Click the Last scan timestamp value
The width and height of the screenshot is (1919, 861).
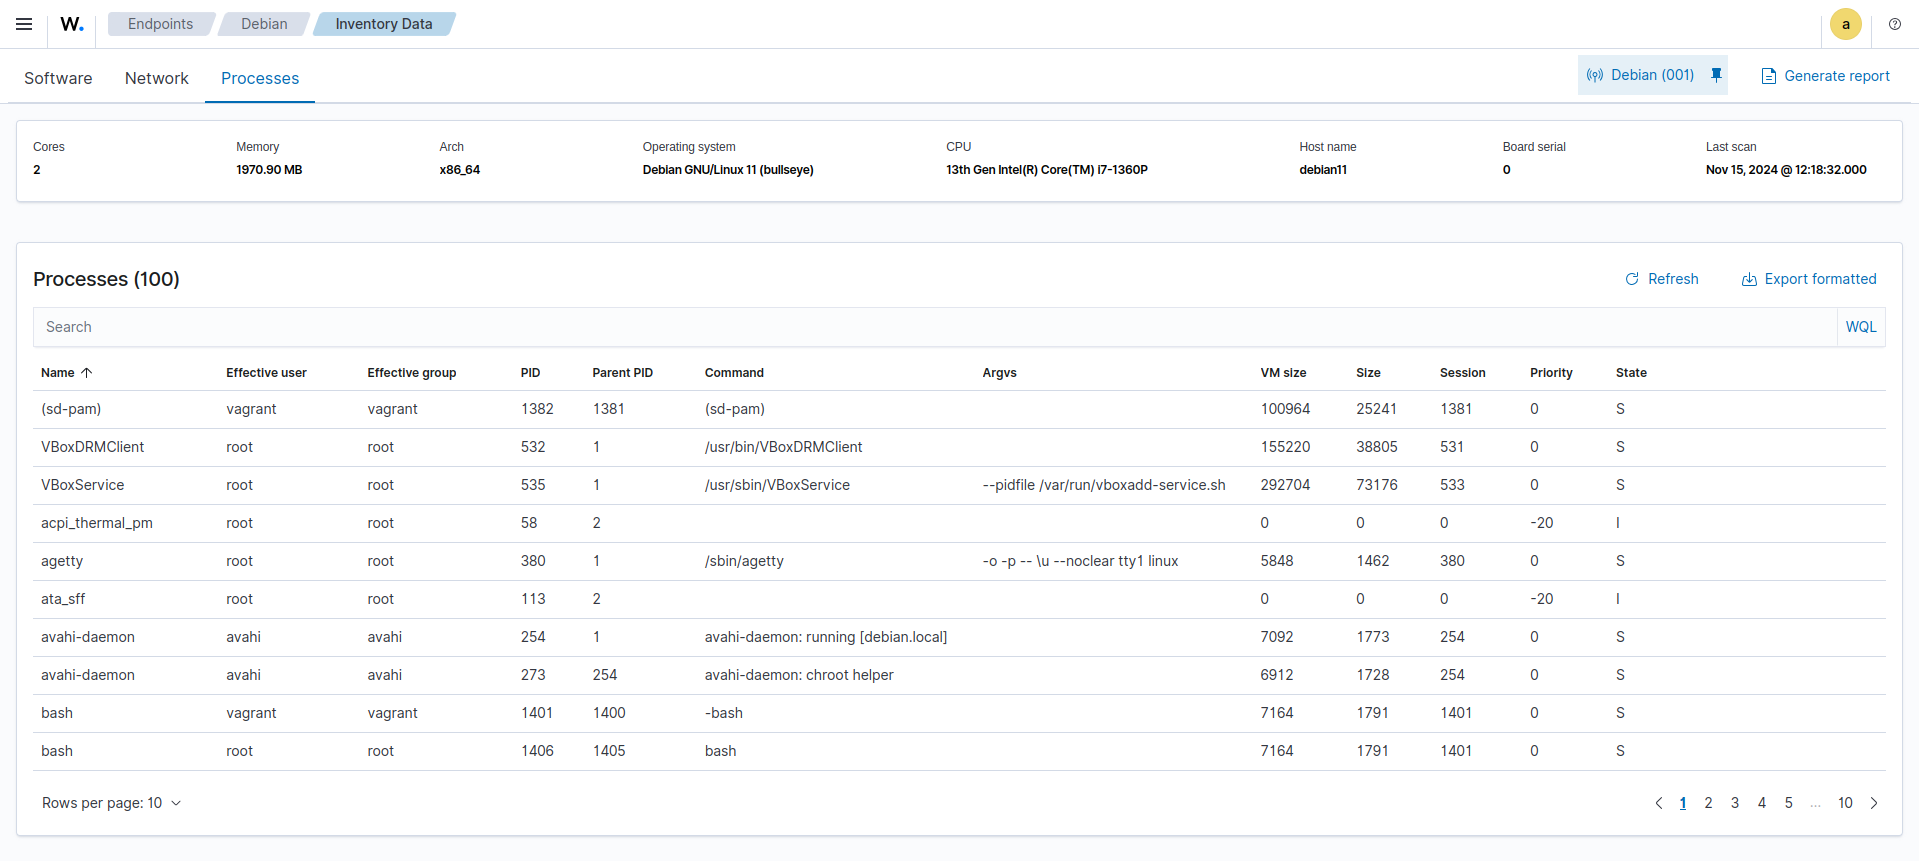(x=1786, y=170)
